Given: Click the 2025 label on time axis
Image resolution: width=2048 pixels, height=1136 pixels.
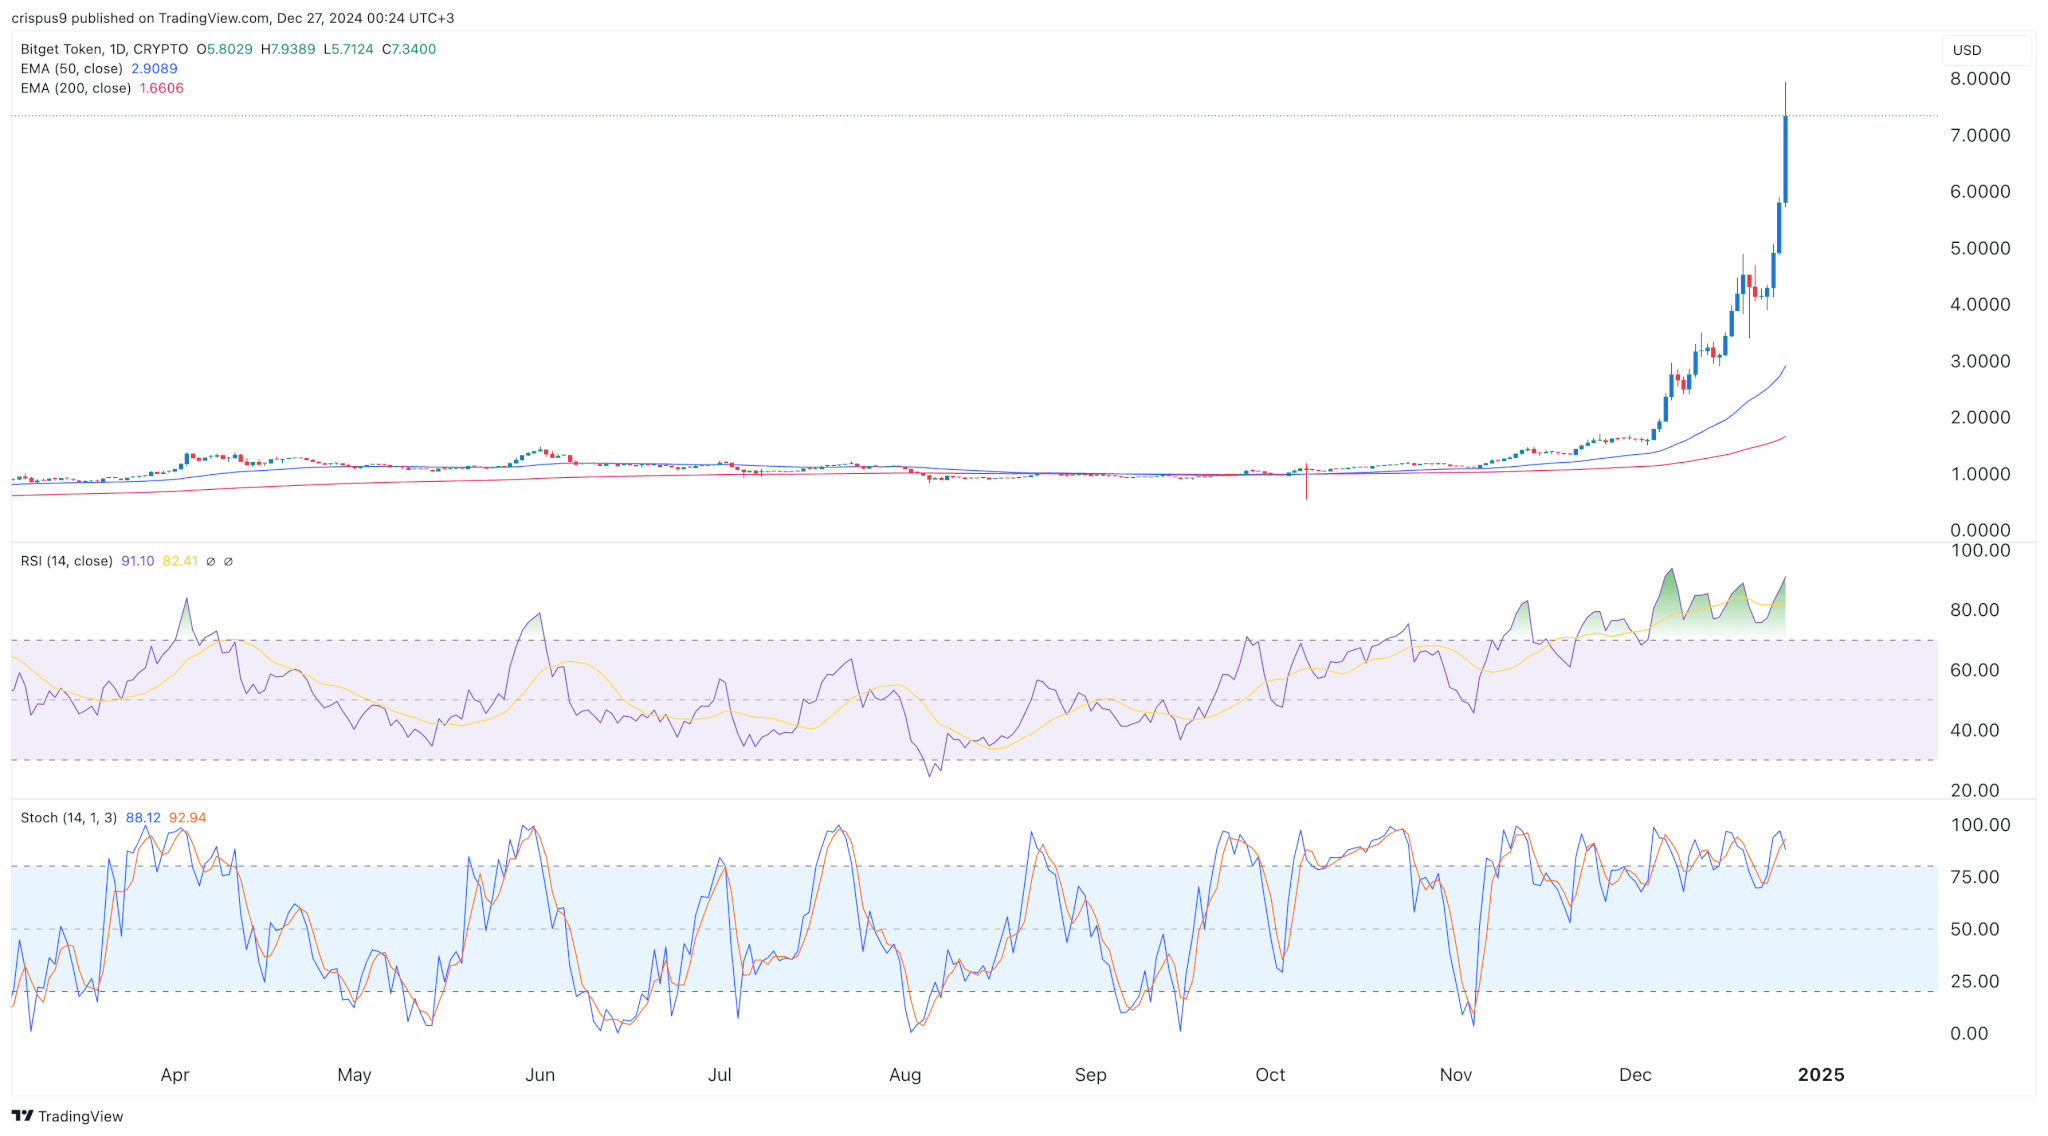Looking at the screenshot, I should [1821, 1075].
